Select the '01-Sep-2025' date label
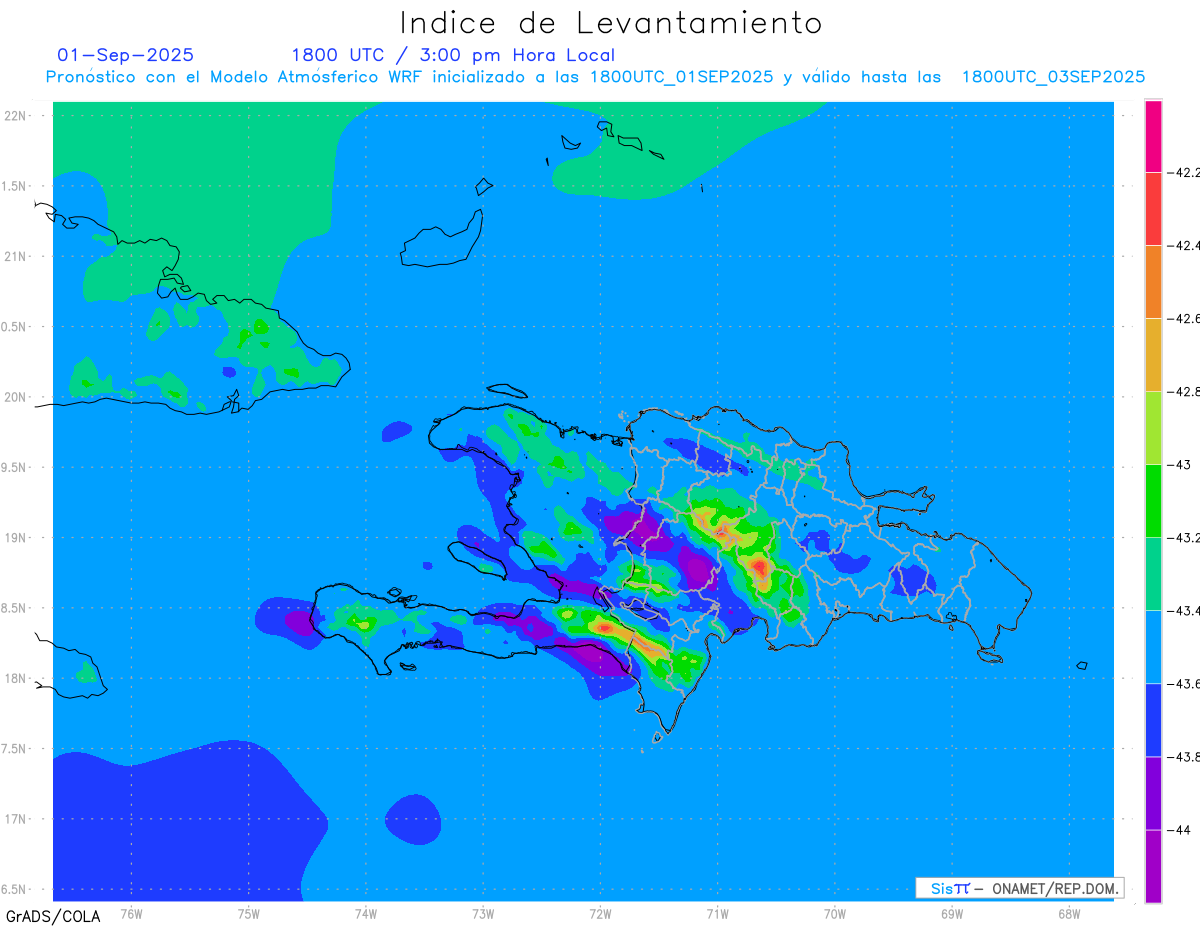Viewport: 1200px width, 927px height. [x=126, y=55]
